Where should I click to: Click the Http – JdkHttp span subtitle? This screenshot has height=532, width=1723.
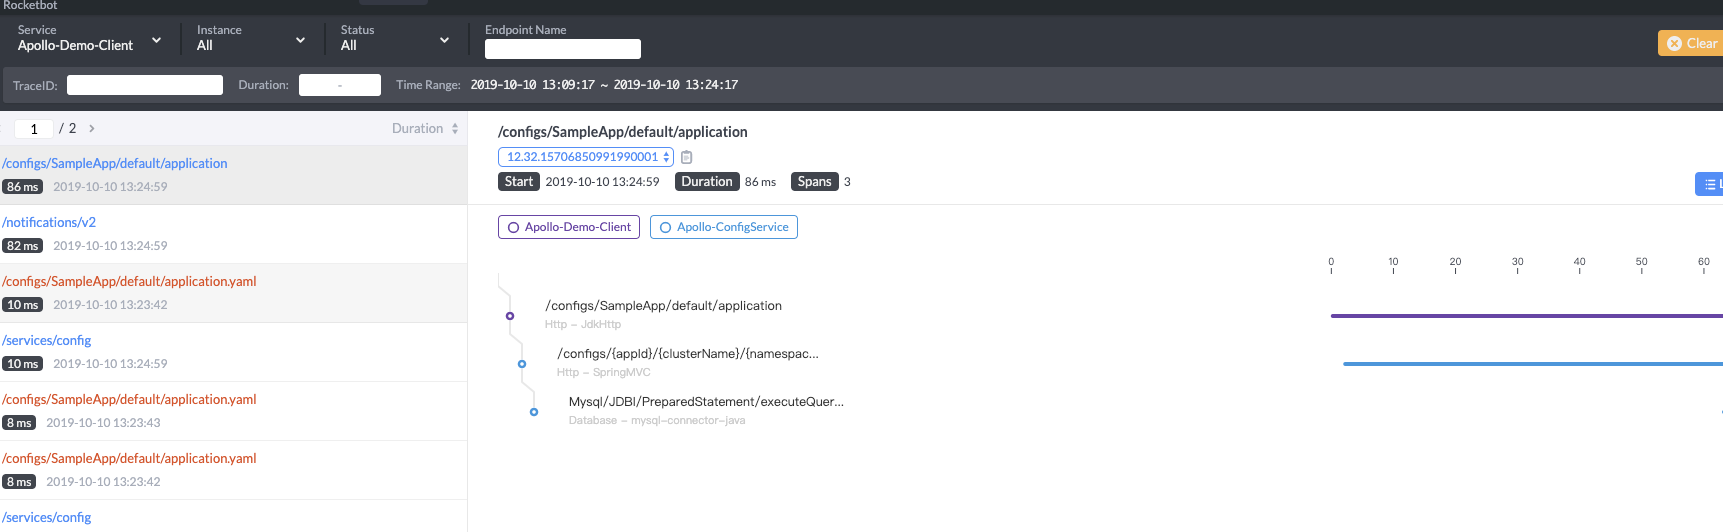583,324
